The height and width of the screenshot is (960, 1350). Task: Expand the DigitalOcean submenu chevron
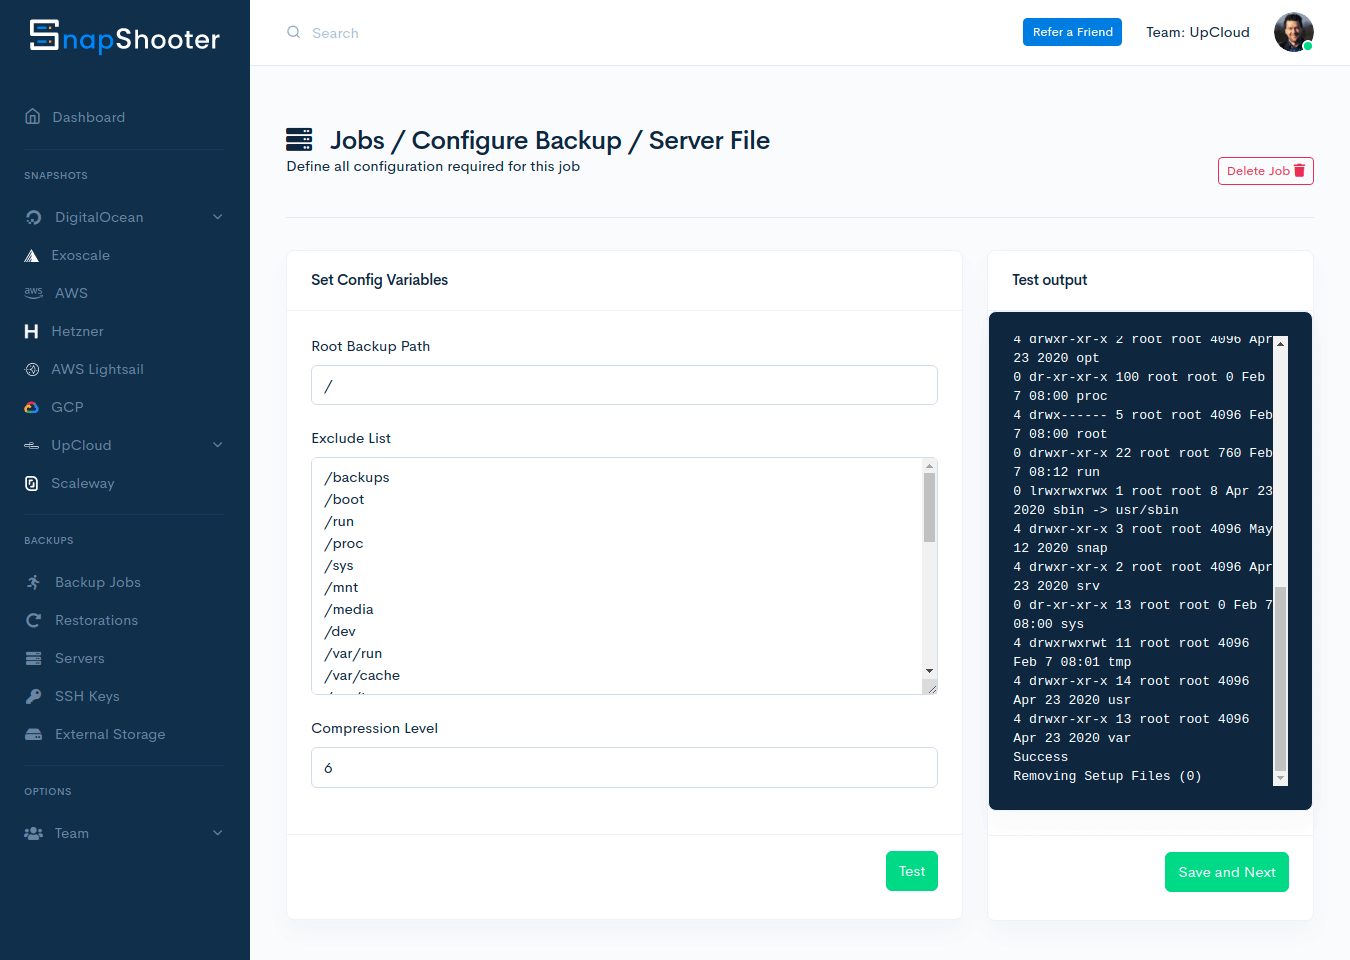pyautogui.click(x=217, y=217)
